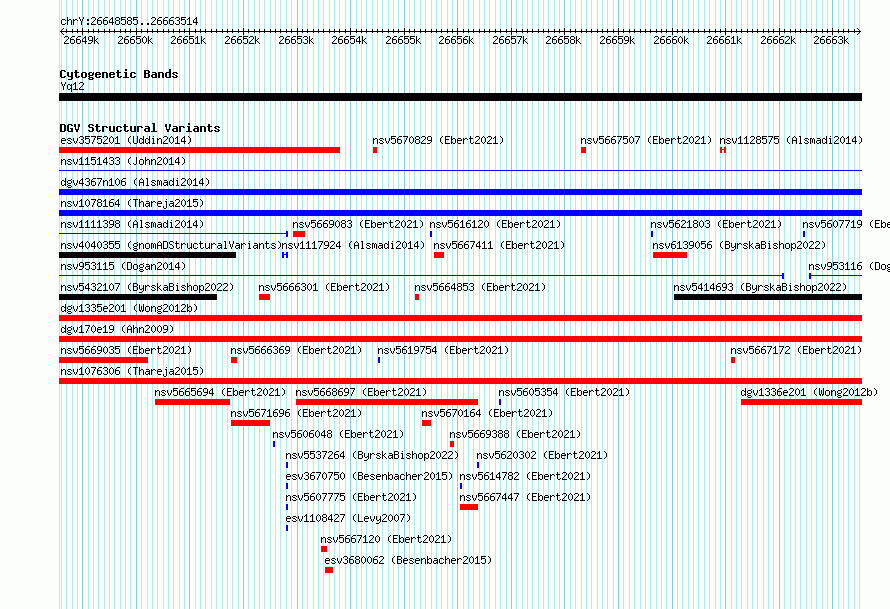Select dgv1336e201 (Wong2012b) label

point(809,392)
